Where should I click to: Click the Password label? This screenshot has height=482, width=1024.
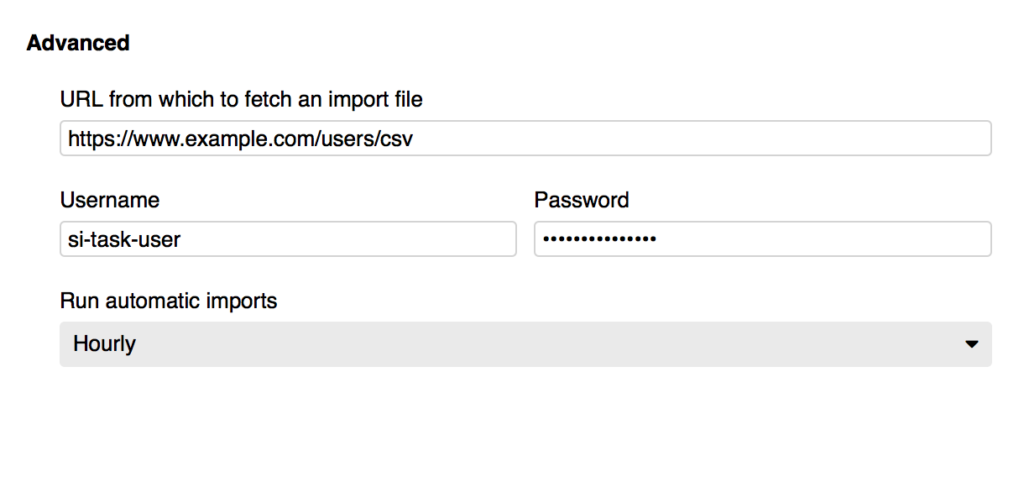(x=581, y=200)
